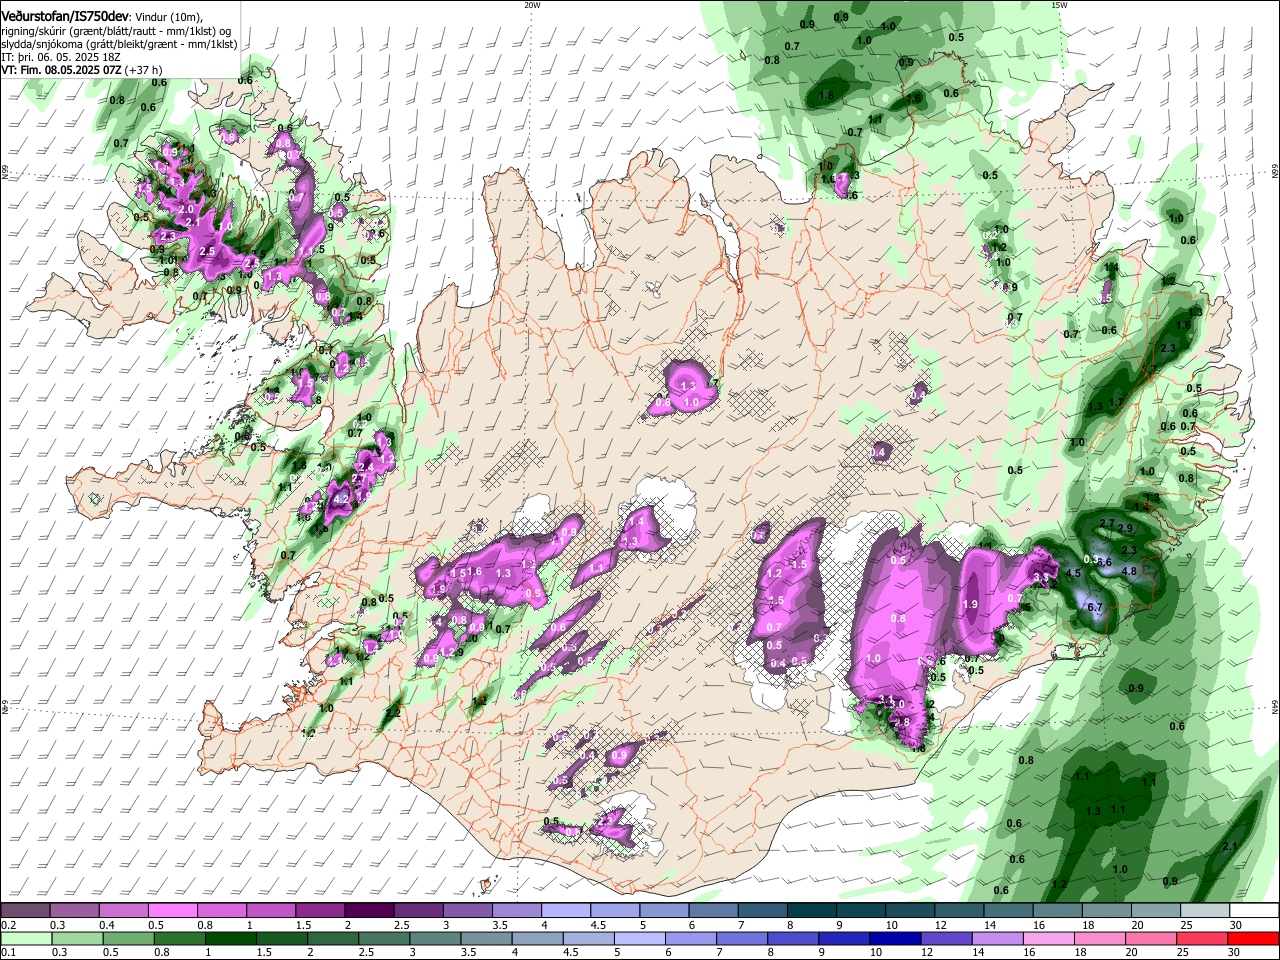Click the 'VT: Fim. 08.05.2025 07Z' valid time
The width and height of the screenshot is (1280, 960).
pos(62,70)
